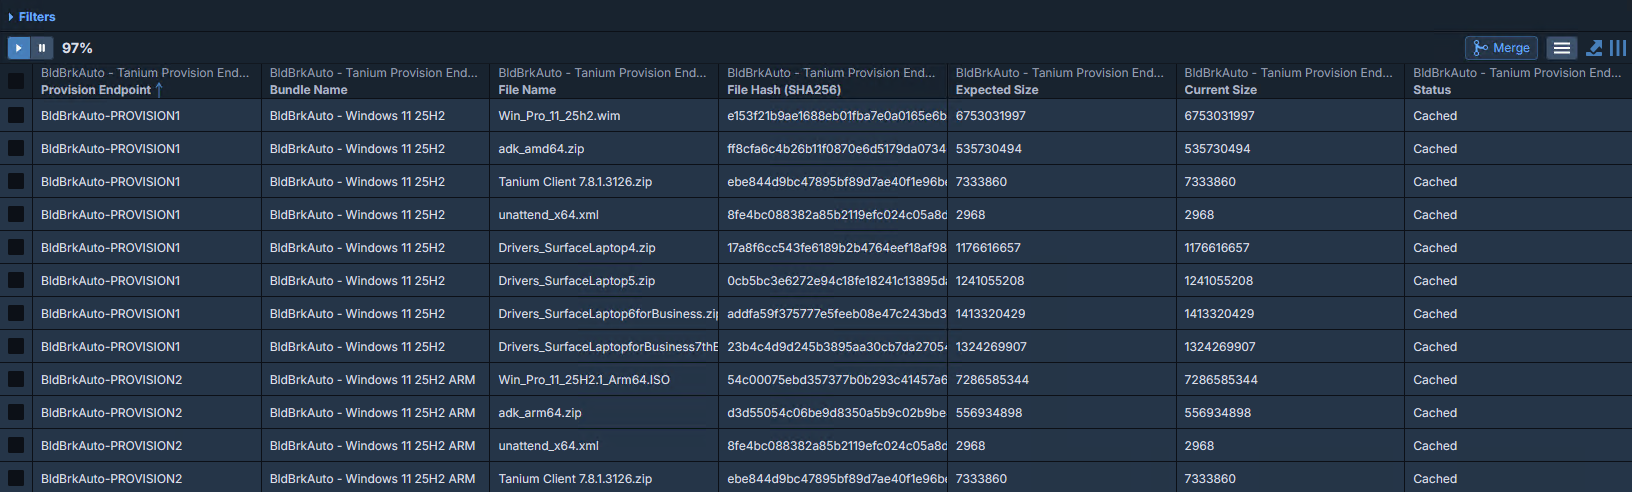
Task: Click hash starting 0cb5bc3e6272e94c18fe
Action: click(x=836, y=281)
